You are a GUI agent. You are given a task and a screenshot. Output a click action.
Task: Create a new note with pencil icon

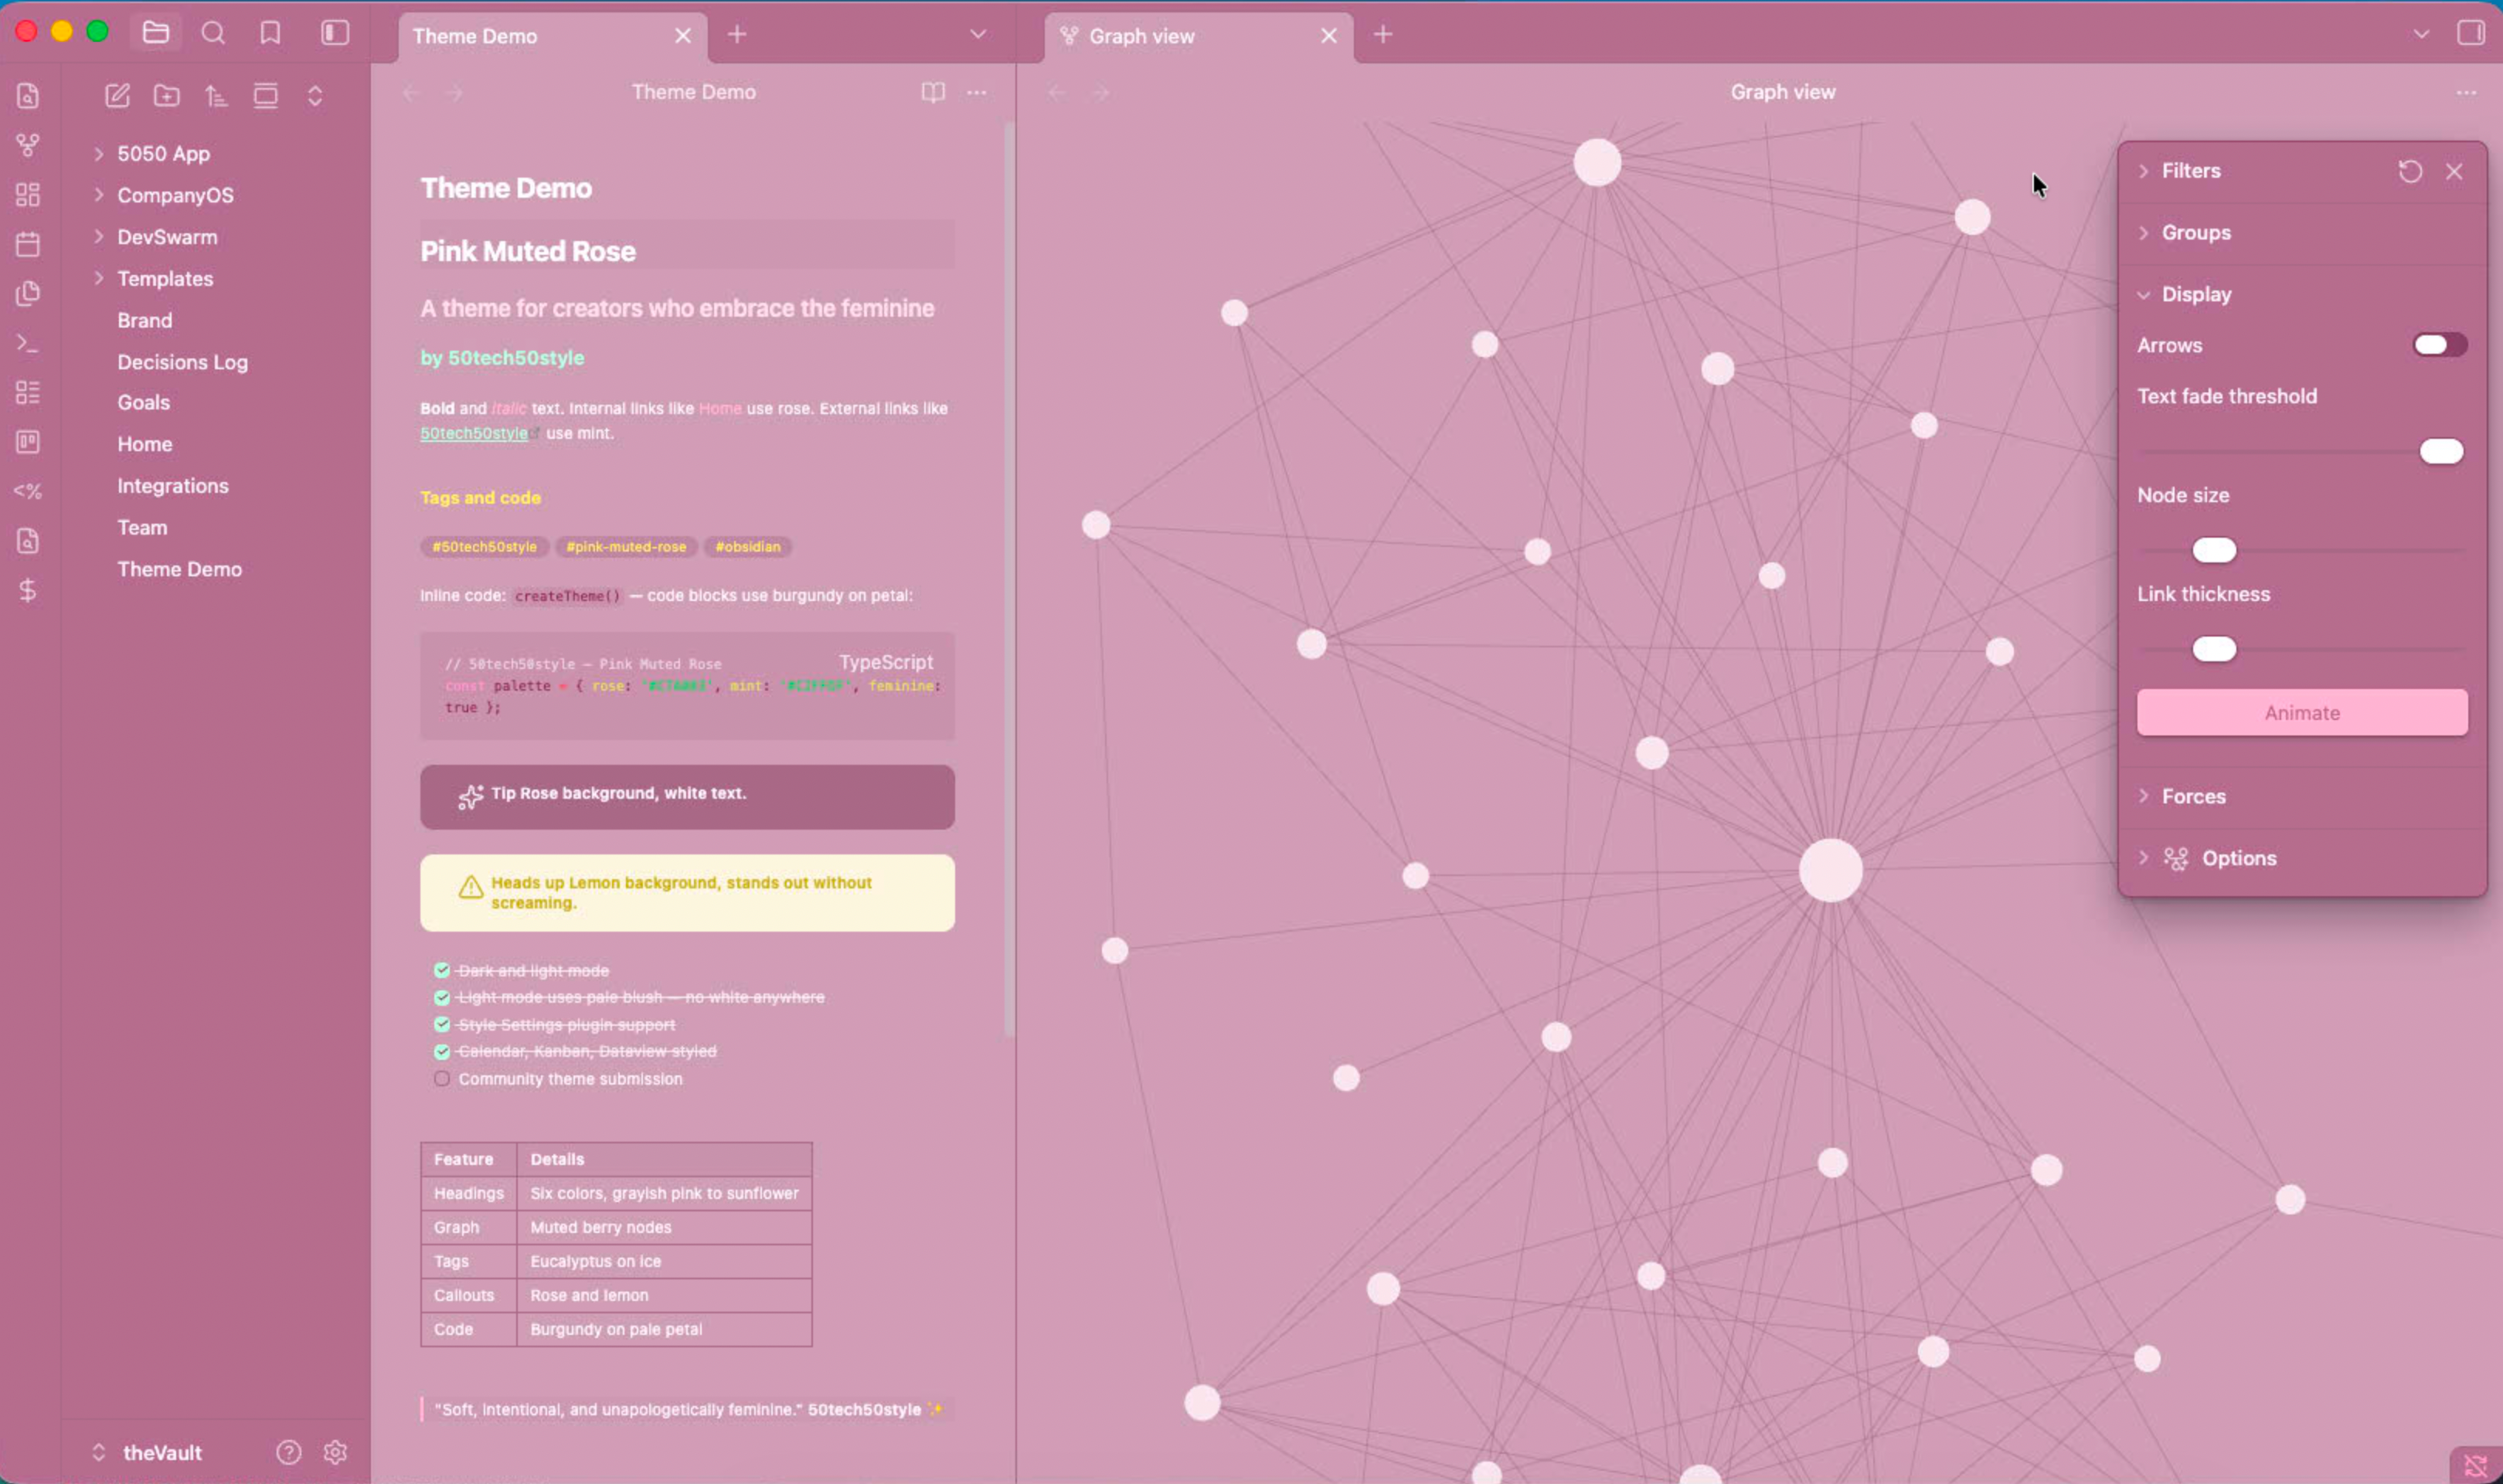pos(117,95)
